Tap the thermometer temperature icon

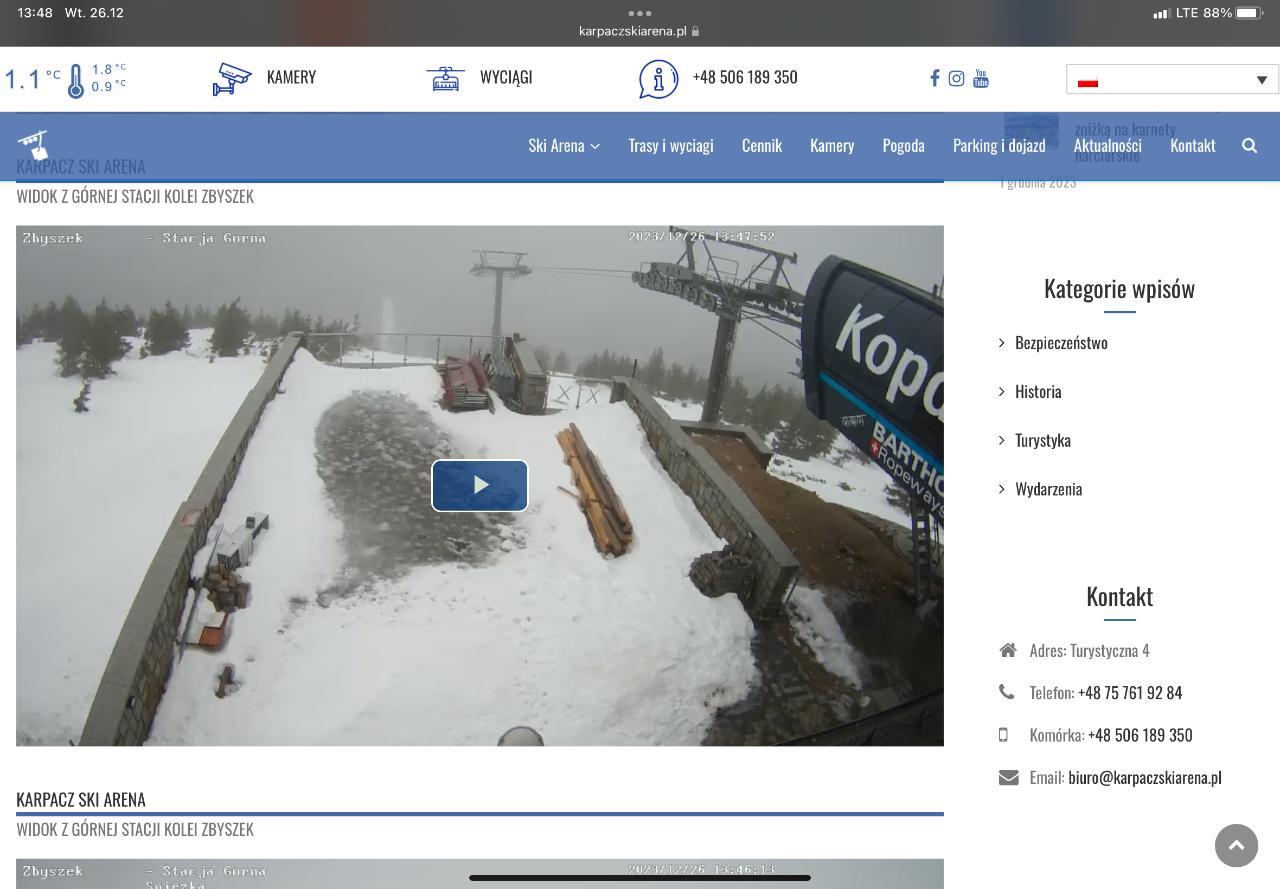[x=76, y=81]
